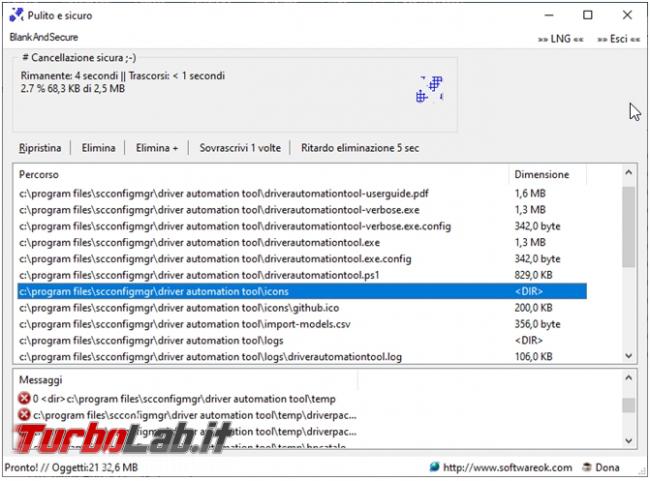Select driverautomationtool-verbose.exe row

click(302, 210)
